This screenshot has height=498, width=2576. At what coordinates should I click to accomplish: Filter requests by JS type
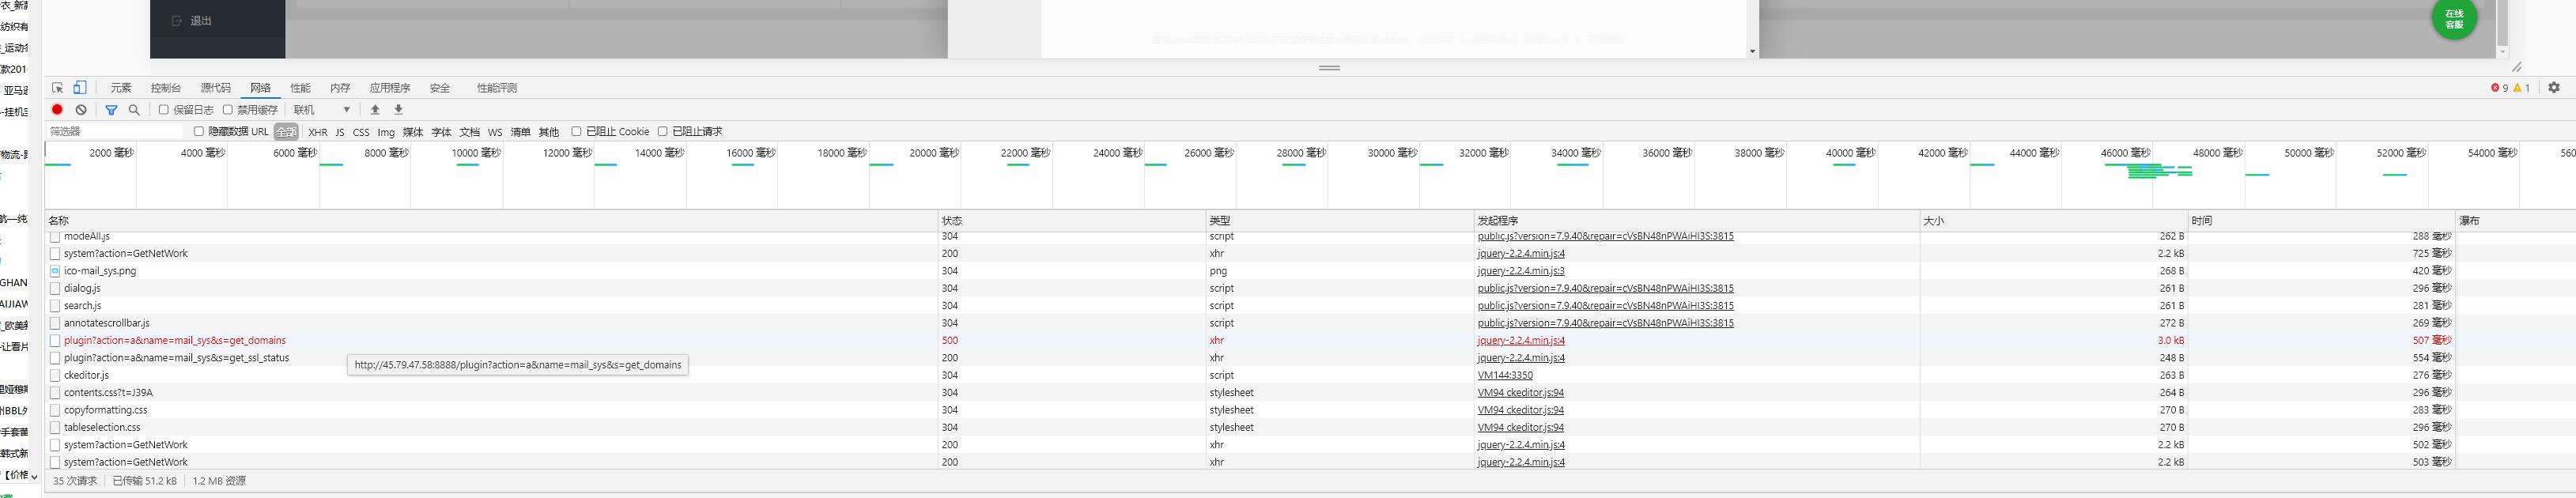pyautogui.click(x=340, y=132)
